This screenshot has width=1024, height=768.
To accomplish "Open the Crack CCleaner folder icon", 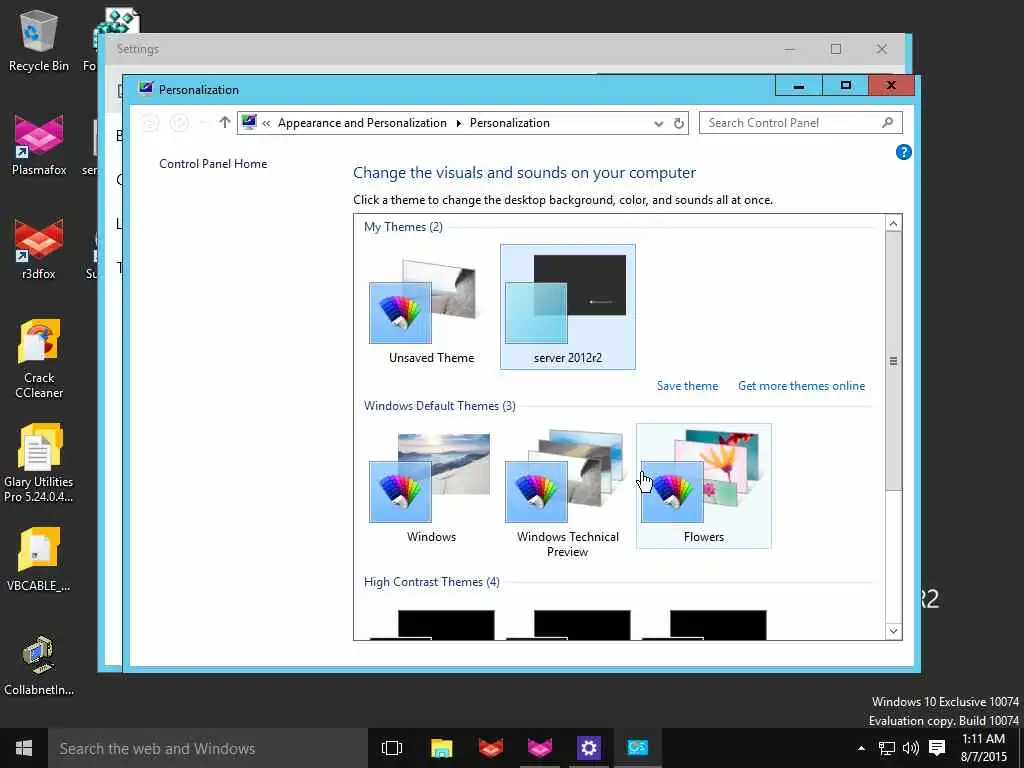I will tap(39, 358).
